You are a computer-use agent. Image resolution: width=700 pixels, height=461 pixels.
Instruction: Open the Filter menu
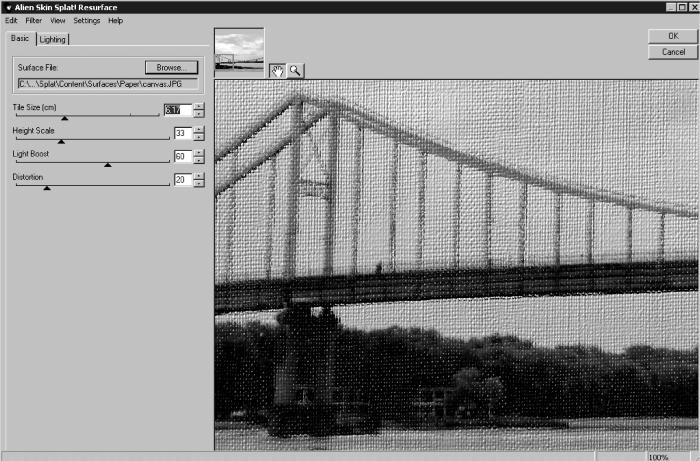(33, 21)
